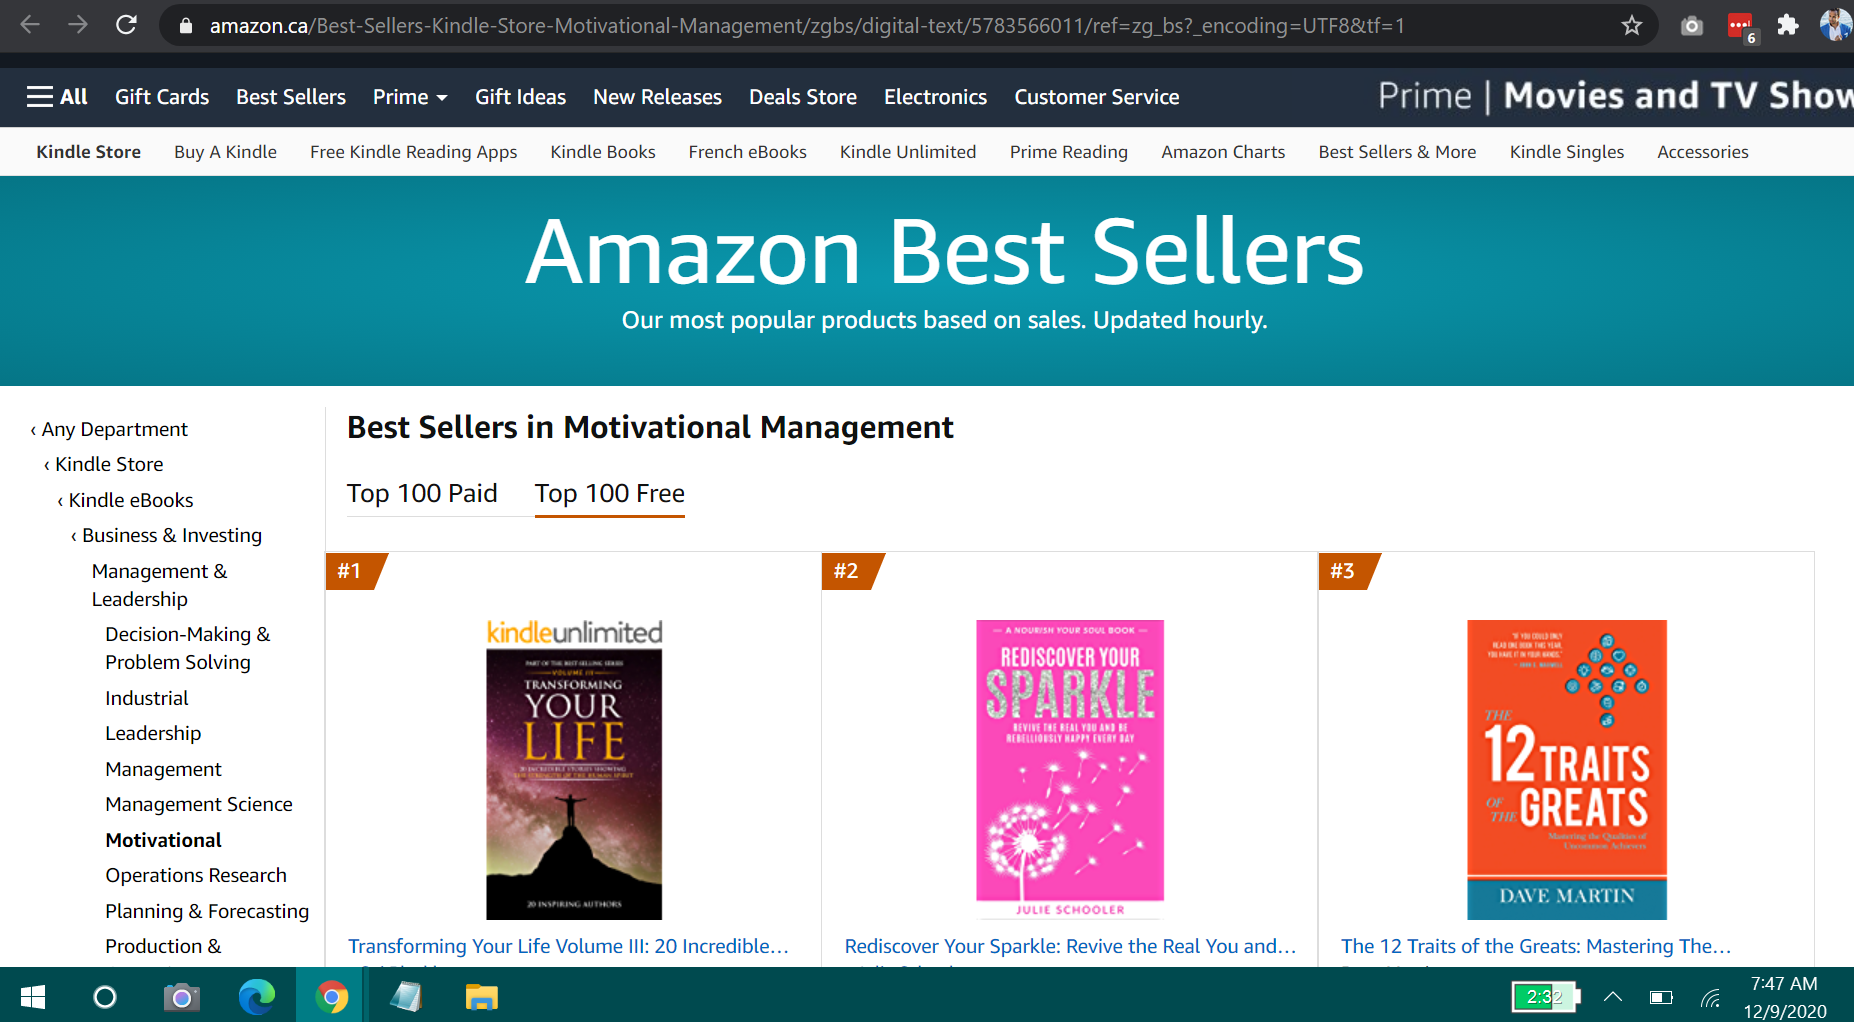The width and height of the screenshot is (1854, 1022).
Task: Open Accessories subnav link
Action: (1702, 152)
